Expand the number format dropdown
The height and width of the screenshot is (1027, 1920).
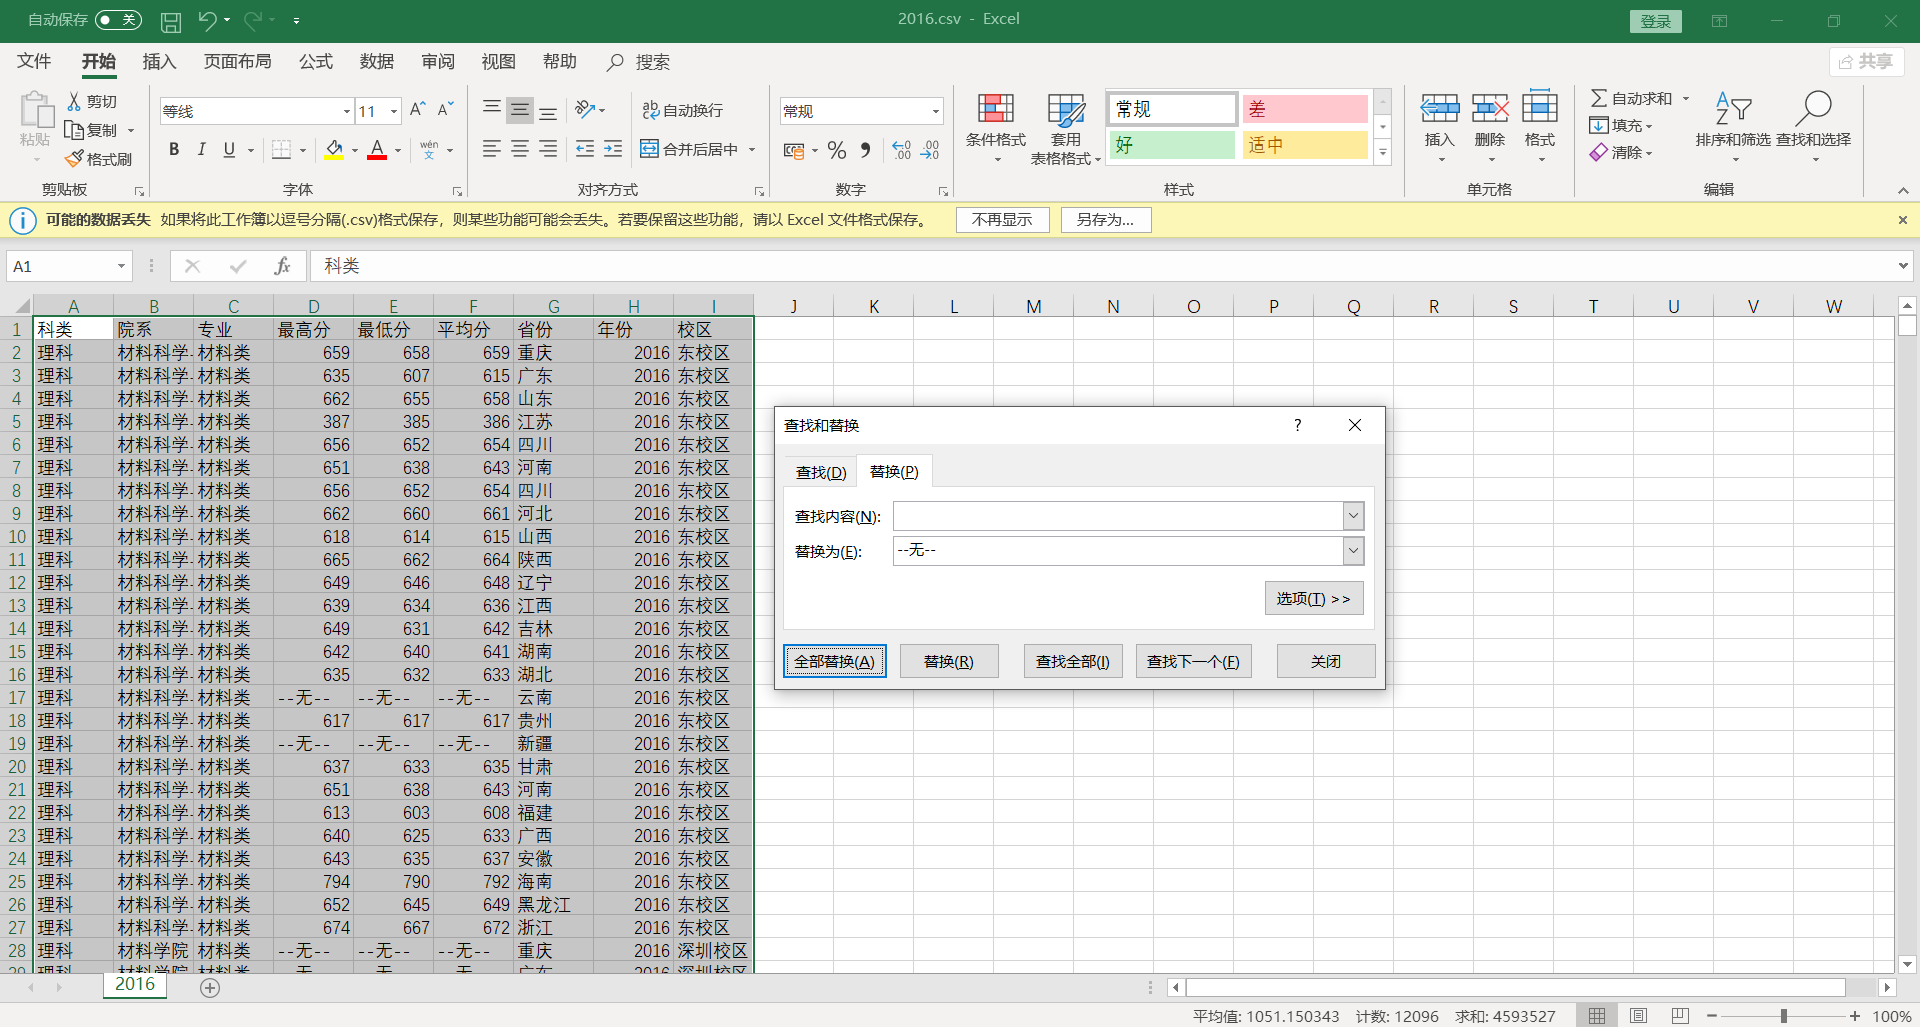[x=936, y=111]
